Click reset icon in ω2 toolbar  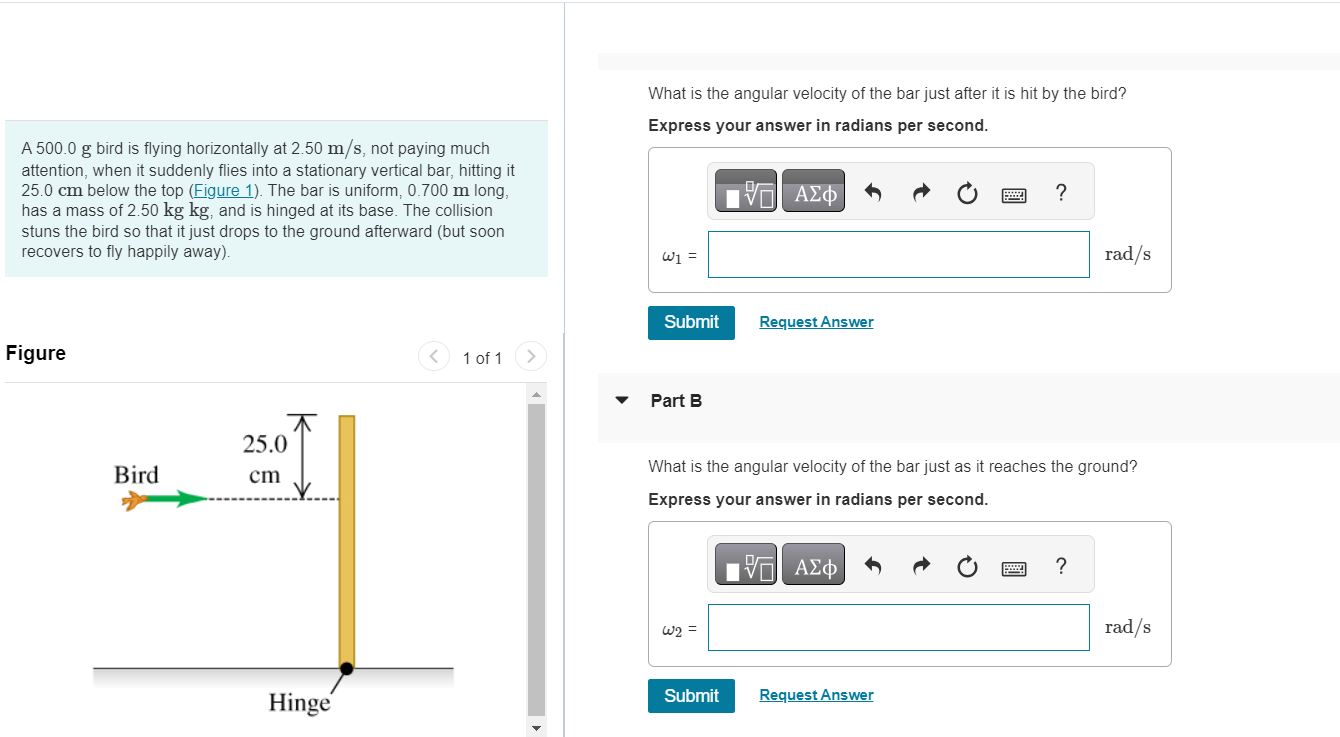click(967, 567)
